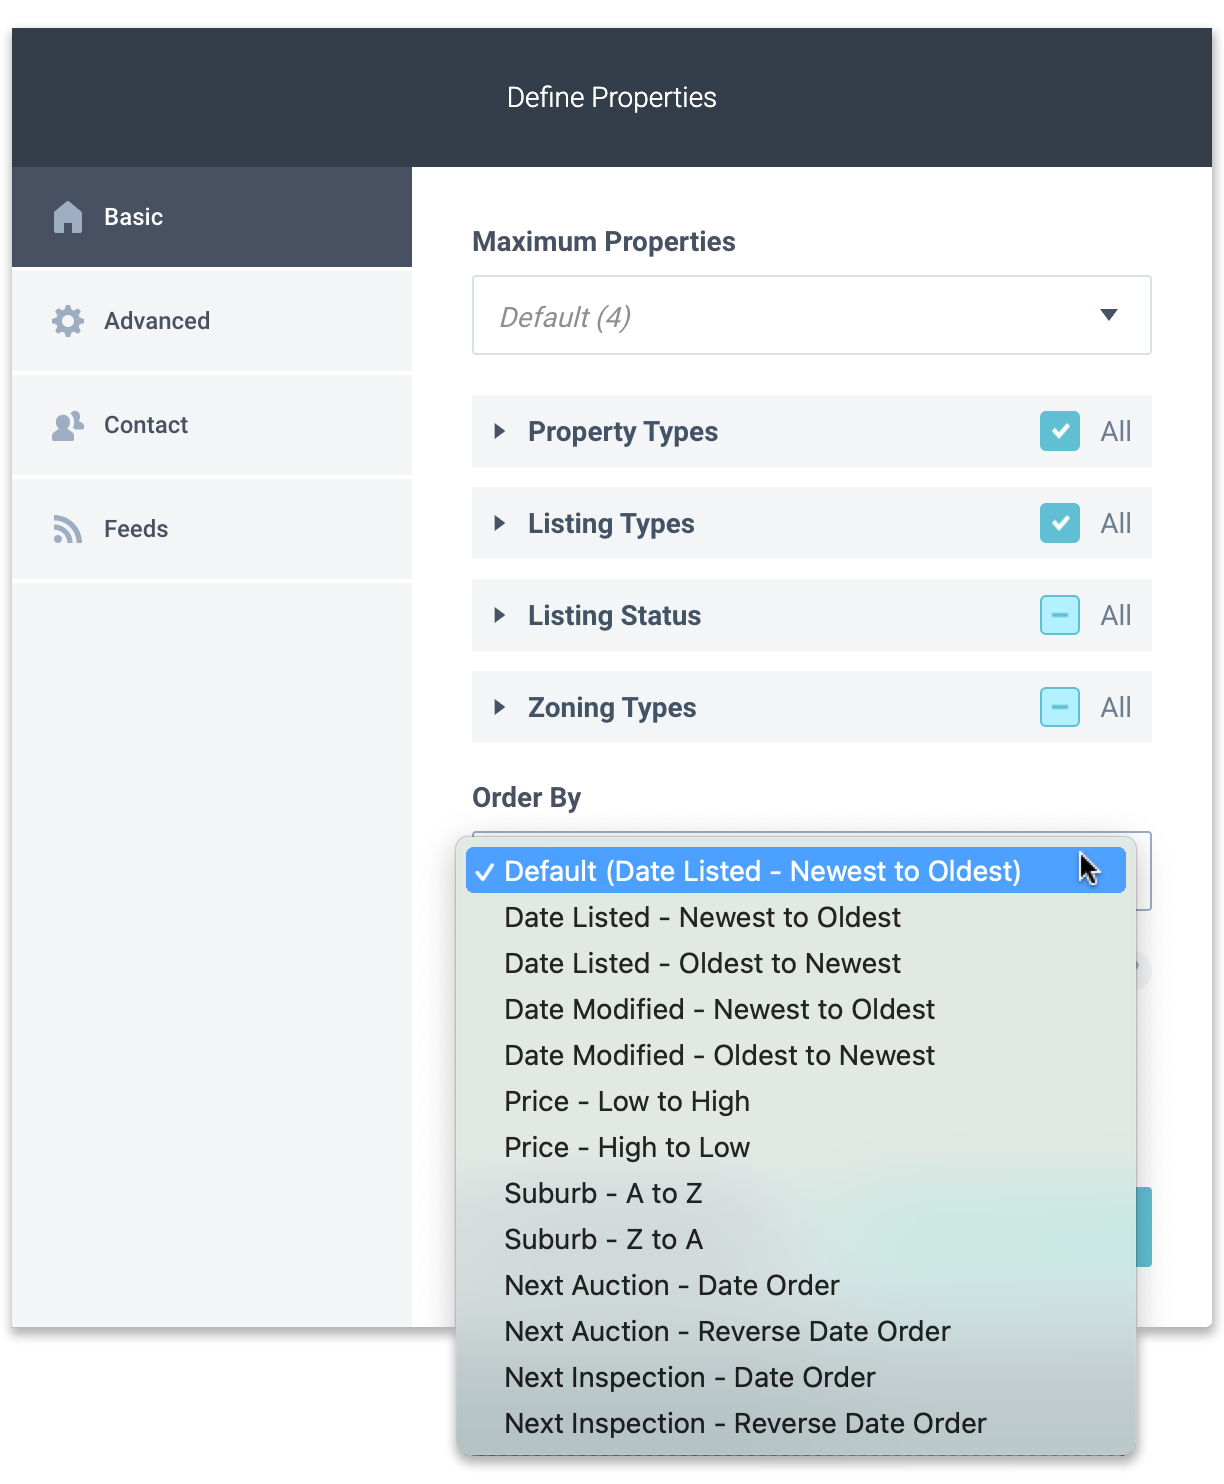
Task: Open the Maximum Properties dropdown
Action: point(812,315)
